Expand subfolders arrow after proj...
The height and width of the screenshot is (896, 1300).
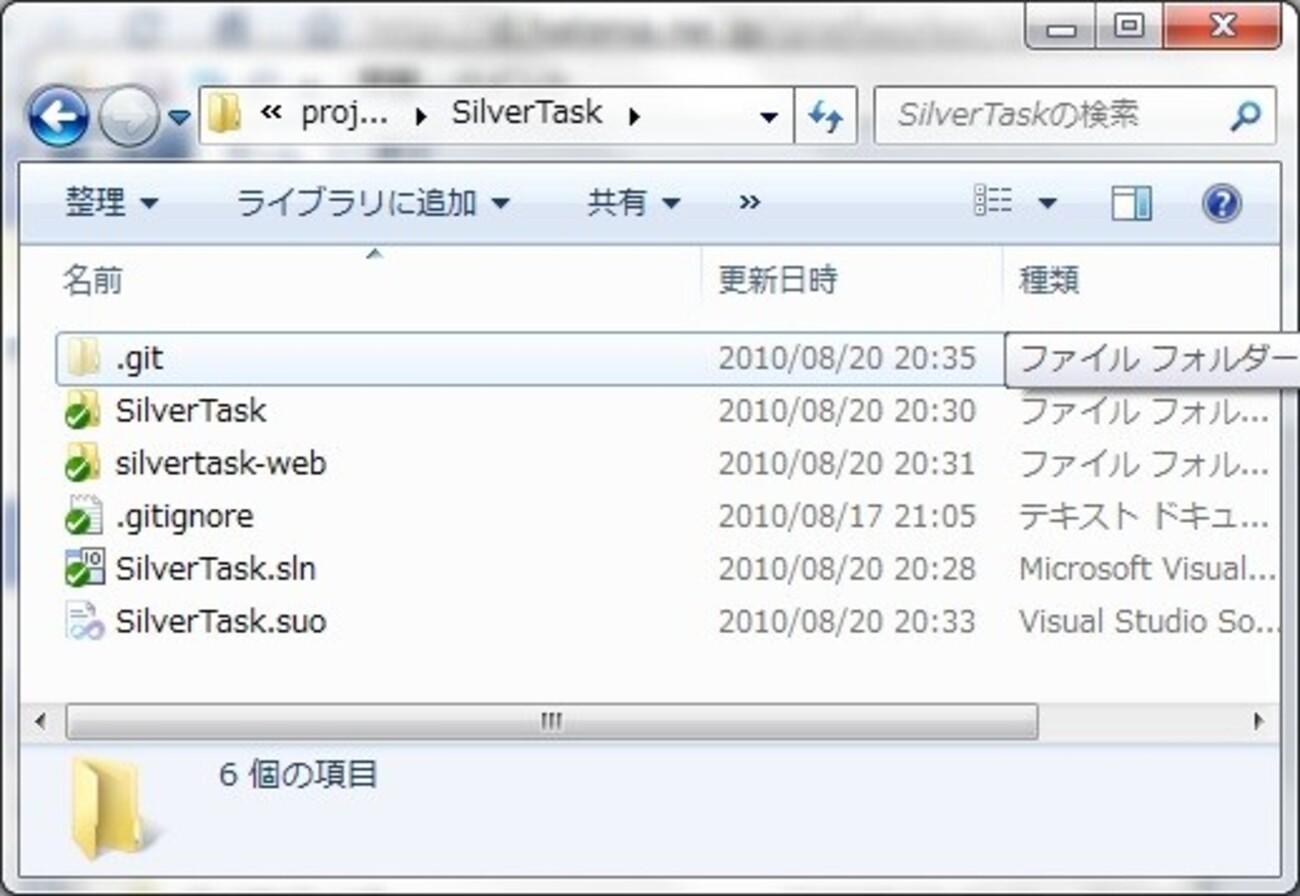point(421,116)
